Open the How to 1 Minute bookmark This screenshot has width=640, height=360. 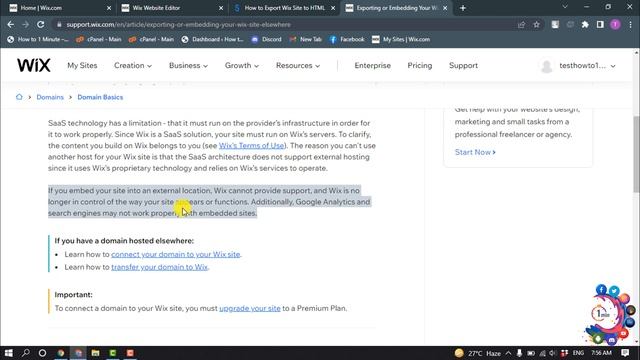[38, 39]
